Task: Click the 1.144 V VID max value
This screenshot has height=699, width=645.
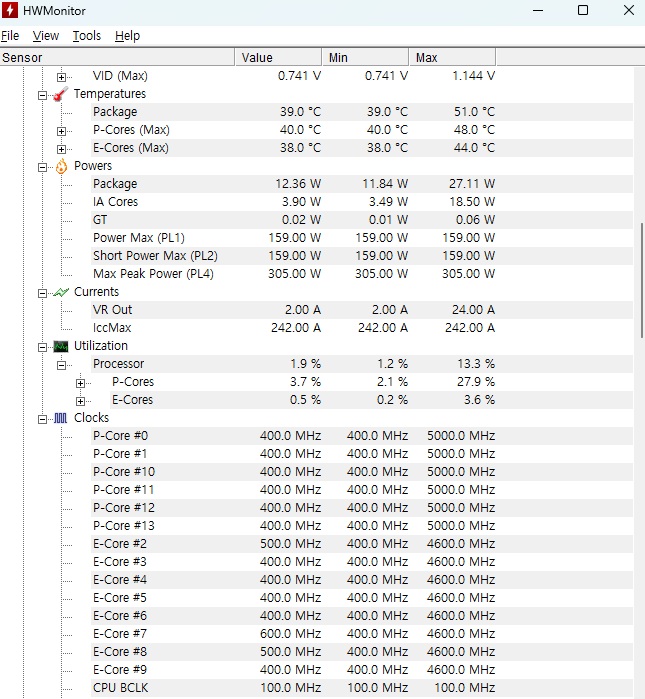Action: (x=473, y=76)
